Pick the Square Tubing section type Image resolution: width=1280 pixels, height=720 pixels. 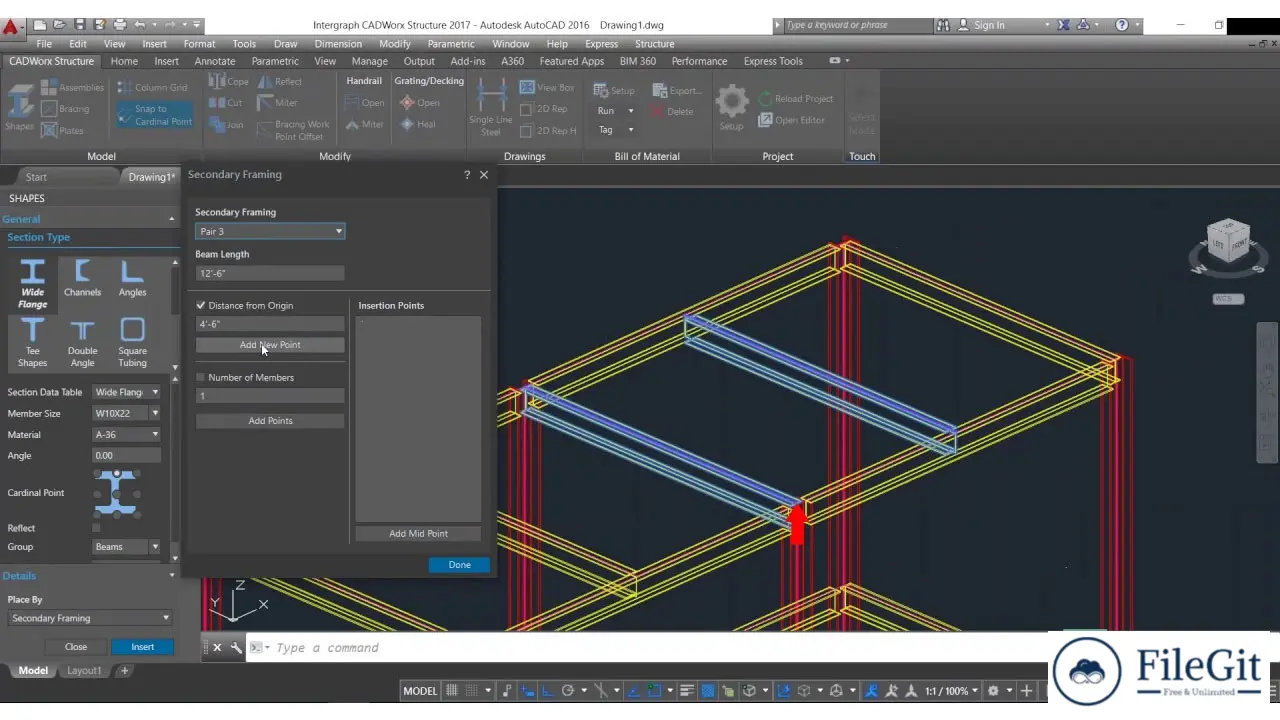click(132, 343)
